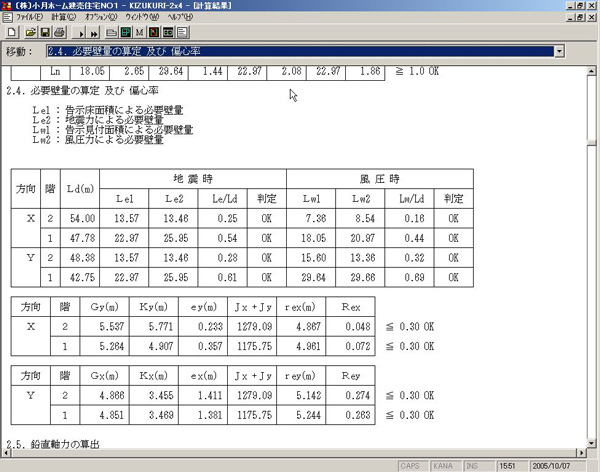The height and width of the screenshot is (472, 600).
Task: Open the text list document icon
Action: [x=183, y=33]
